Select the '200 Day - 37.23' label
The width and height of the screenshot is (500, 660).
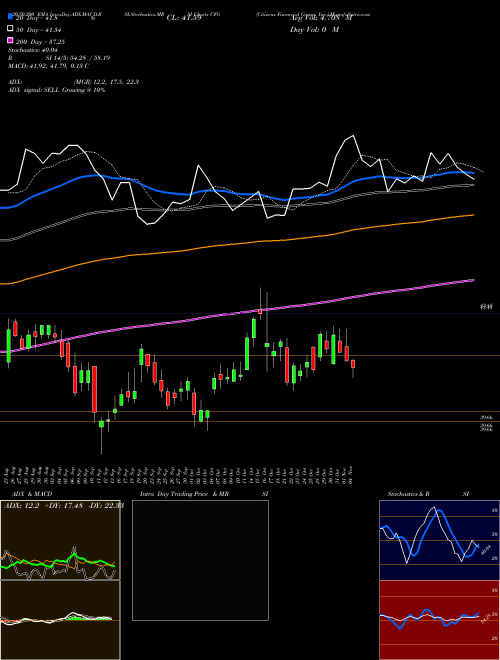pos(40,42)
